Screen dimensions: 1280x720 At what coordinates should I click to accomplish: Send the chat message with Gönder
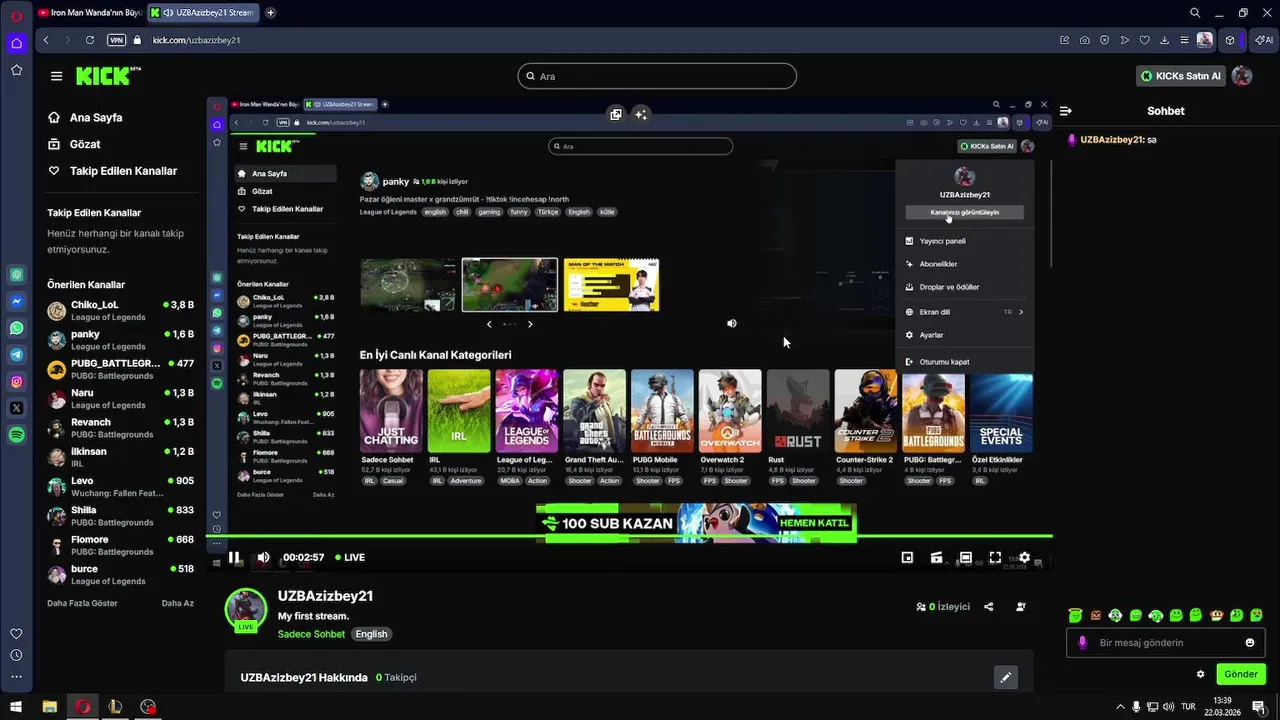(1241, 674)
